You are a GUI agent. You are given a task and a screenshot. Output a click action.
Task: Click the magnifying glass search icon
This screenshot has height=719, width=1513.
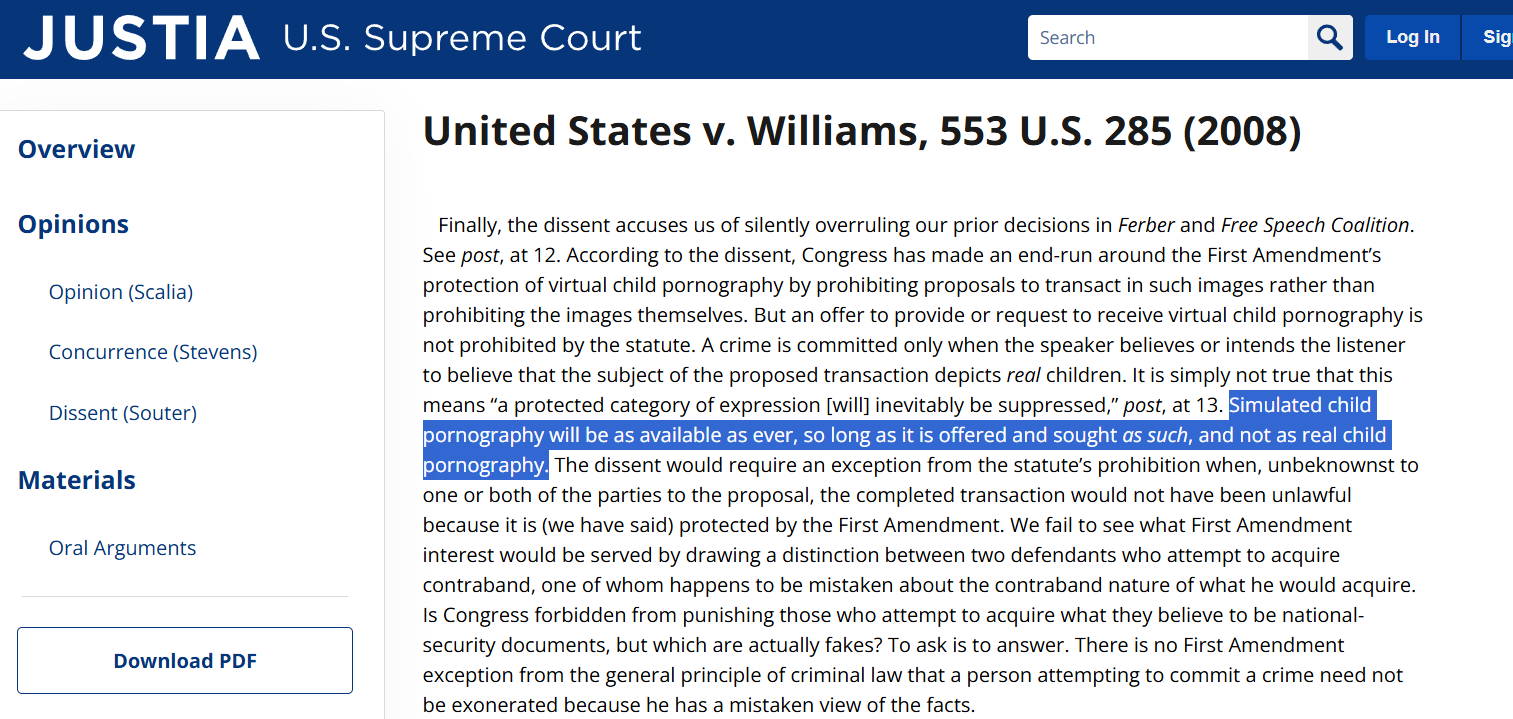[x=1330, y=38]
